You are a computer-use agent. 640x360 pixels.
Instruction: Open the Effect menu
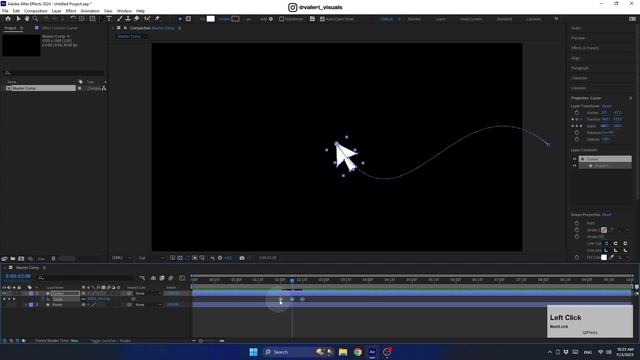point(71,11)
